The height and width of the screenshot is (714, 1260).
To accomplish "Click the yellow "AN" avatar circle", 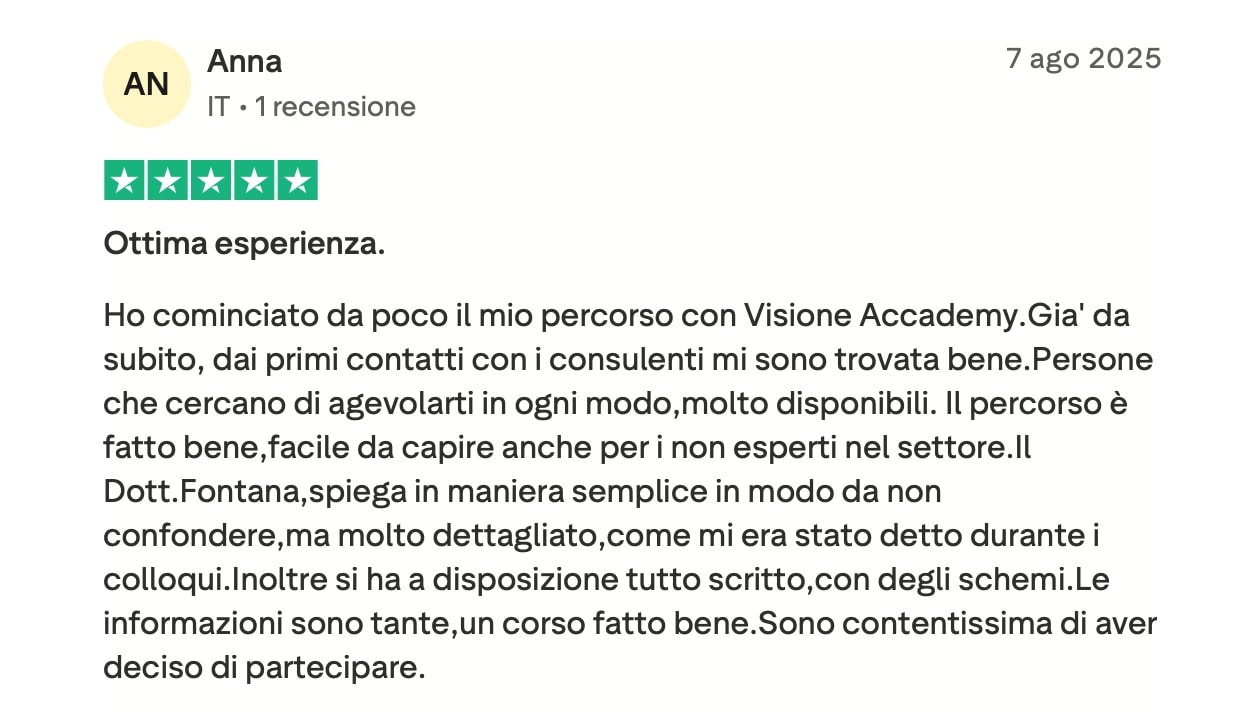I will point(146,84).
